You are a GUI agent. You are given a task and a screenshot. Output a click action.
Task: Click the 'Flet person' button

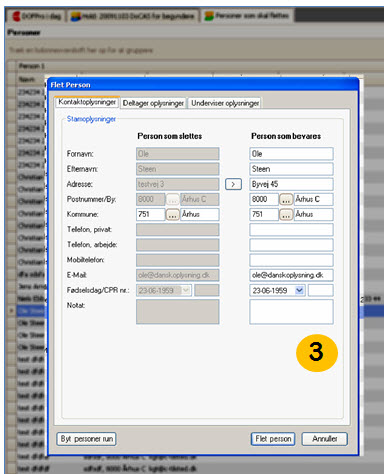(x=273, y=439)
